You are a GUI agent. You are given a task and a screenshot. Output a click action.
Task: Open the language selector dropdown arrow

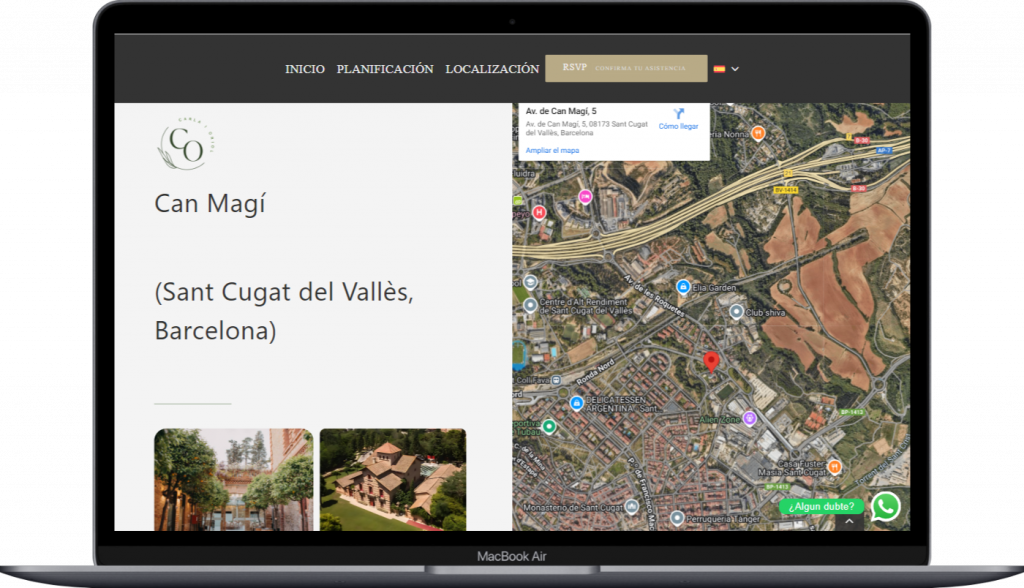tap(735, 69)
